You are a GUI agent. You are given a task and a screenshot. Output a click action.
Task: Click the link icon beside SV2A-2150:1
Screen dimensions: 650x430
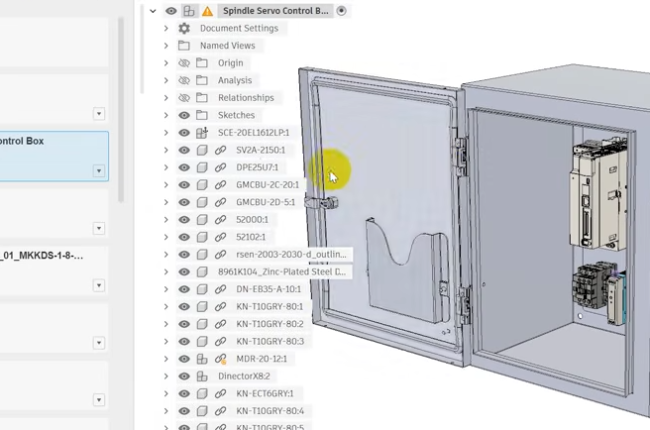220,150
